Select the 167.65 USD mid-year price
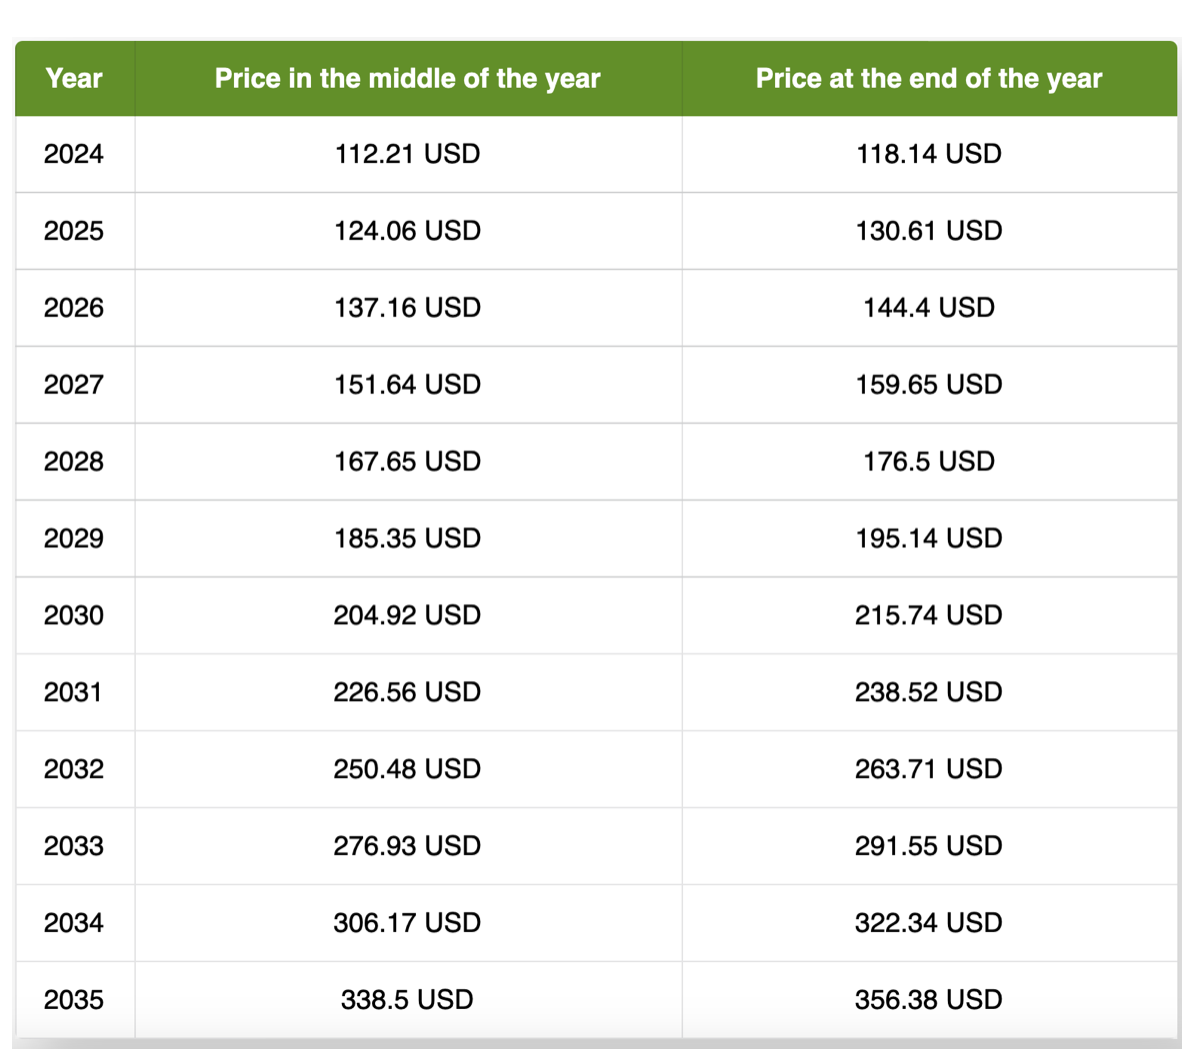Screen dimensions: 1192x1060 407,462
